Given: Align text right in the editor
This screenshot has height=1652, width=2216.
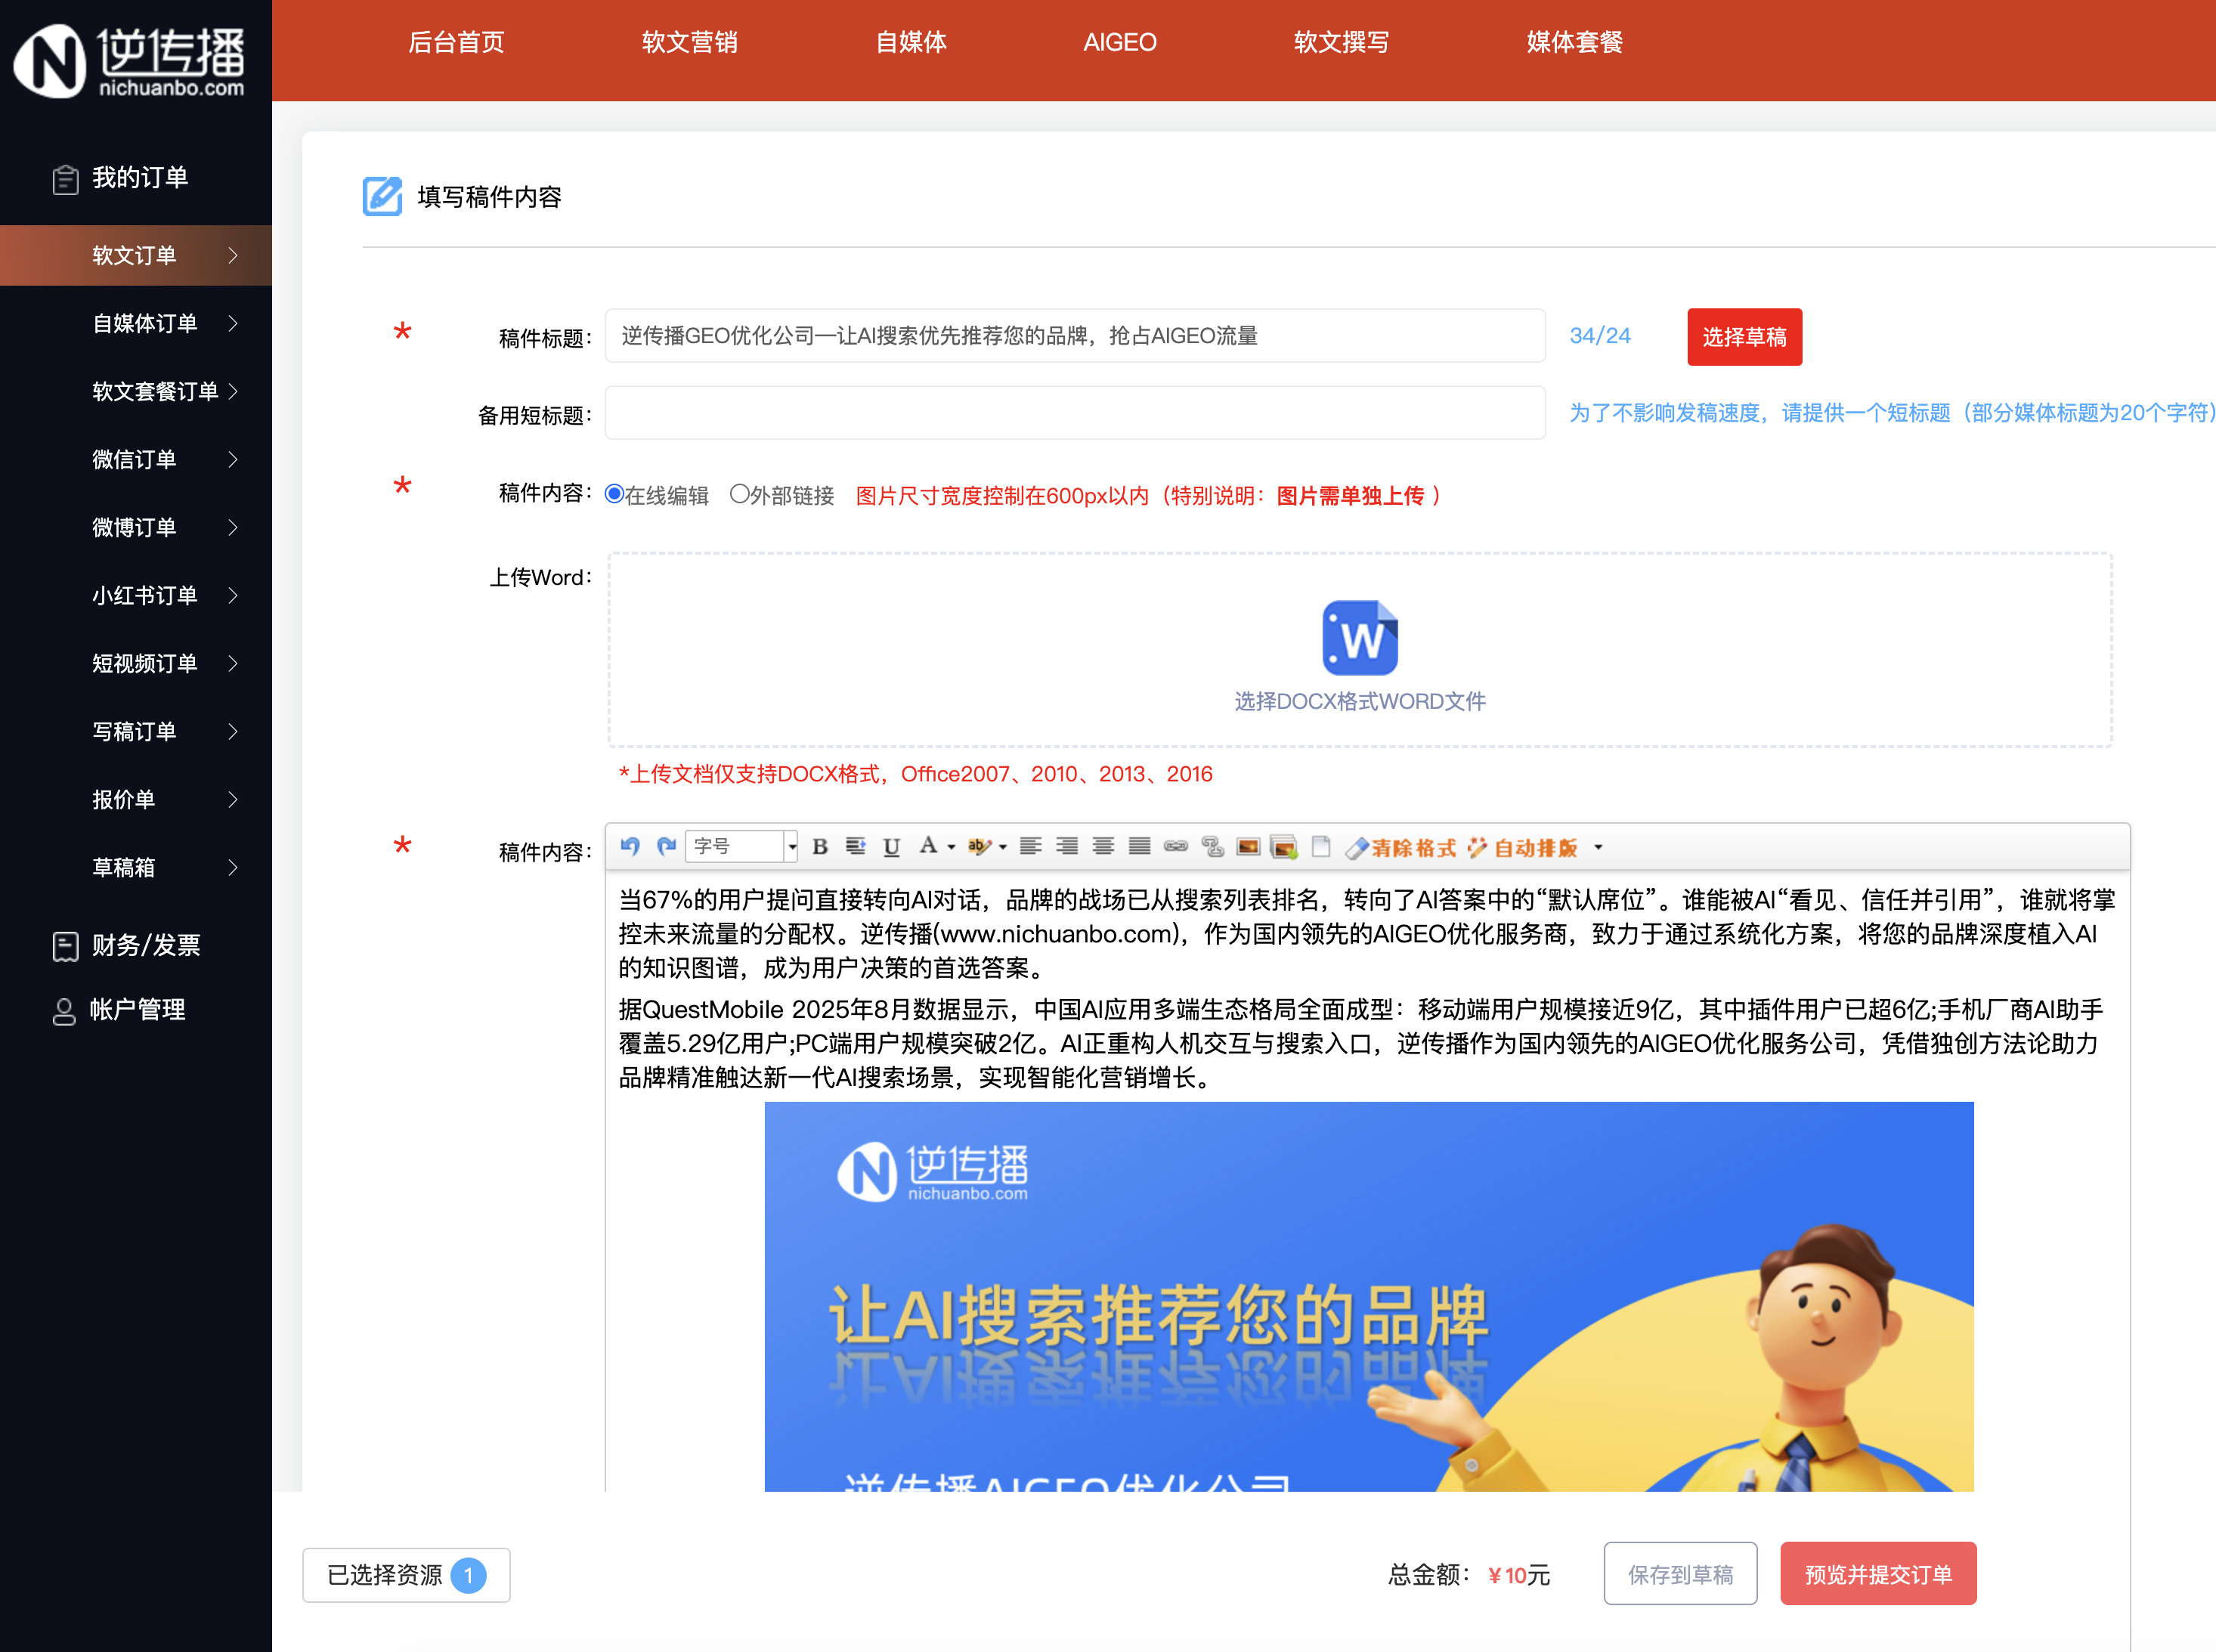Looking at the screenshot, I should 1067,847.
